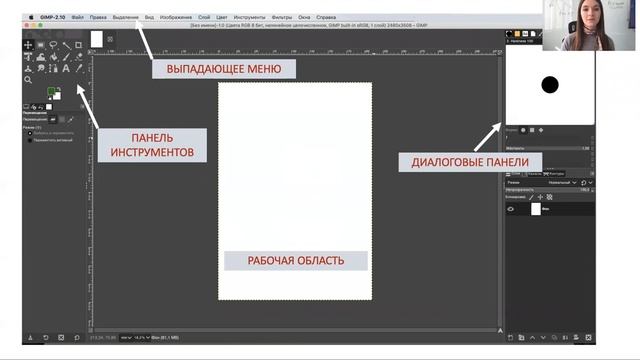Image resolution: width=640 pixels, height=360 pixels.
Task: Open the Правка menu
Action: 98,17
